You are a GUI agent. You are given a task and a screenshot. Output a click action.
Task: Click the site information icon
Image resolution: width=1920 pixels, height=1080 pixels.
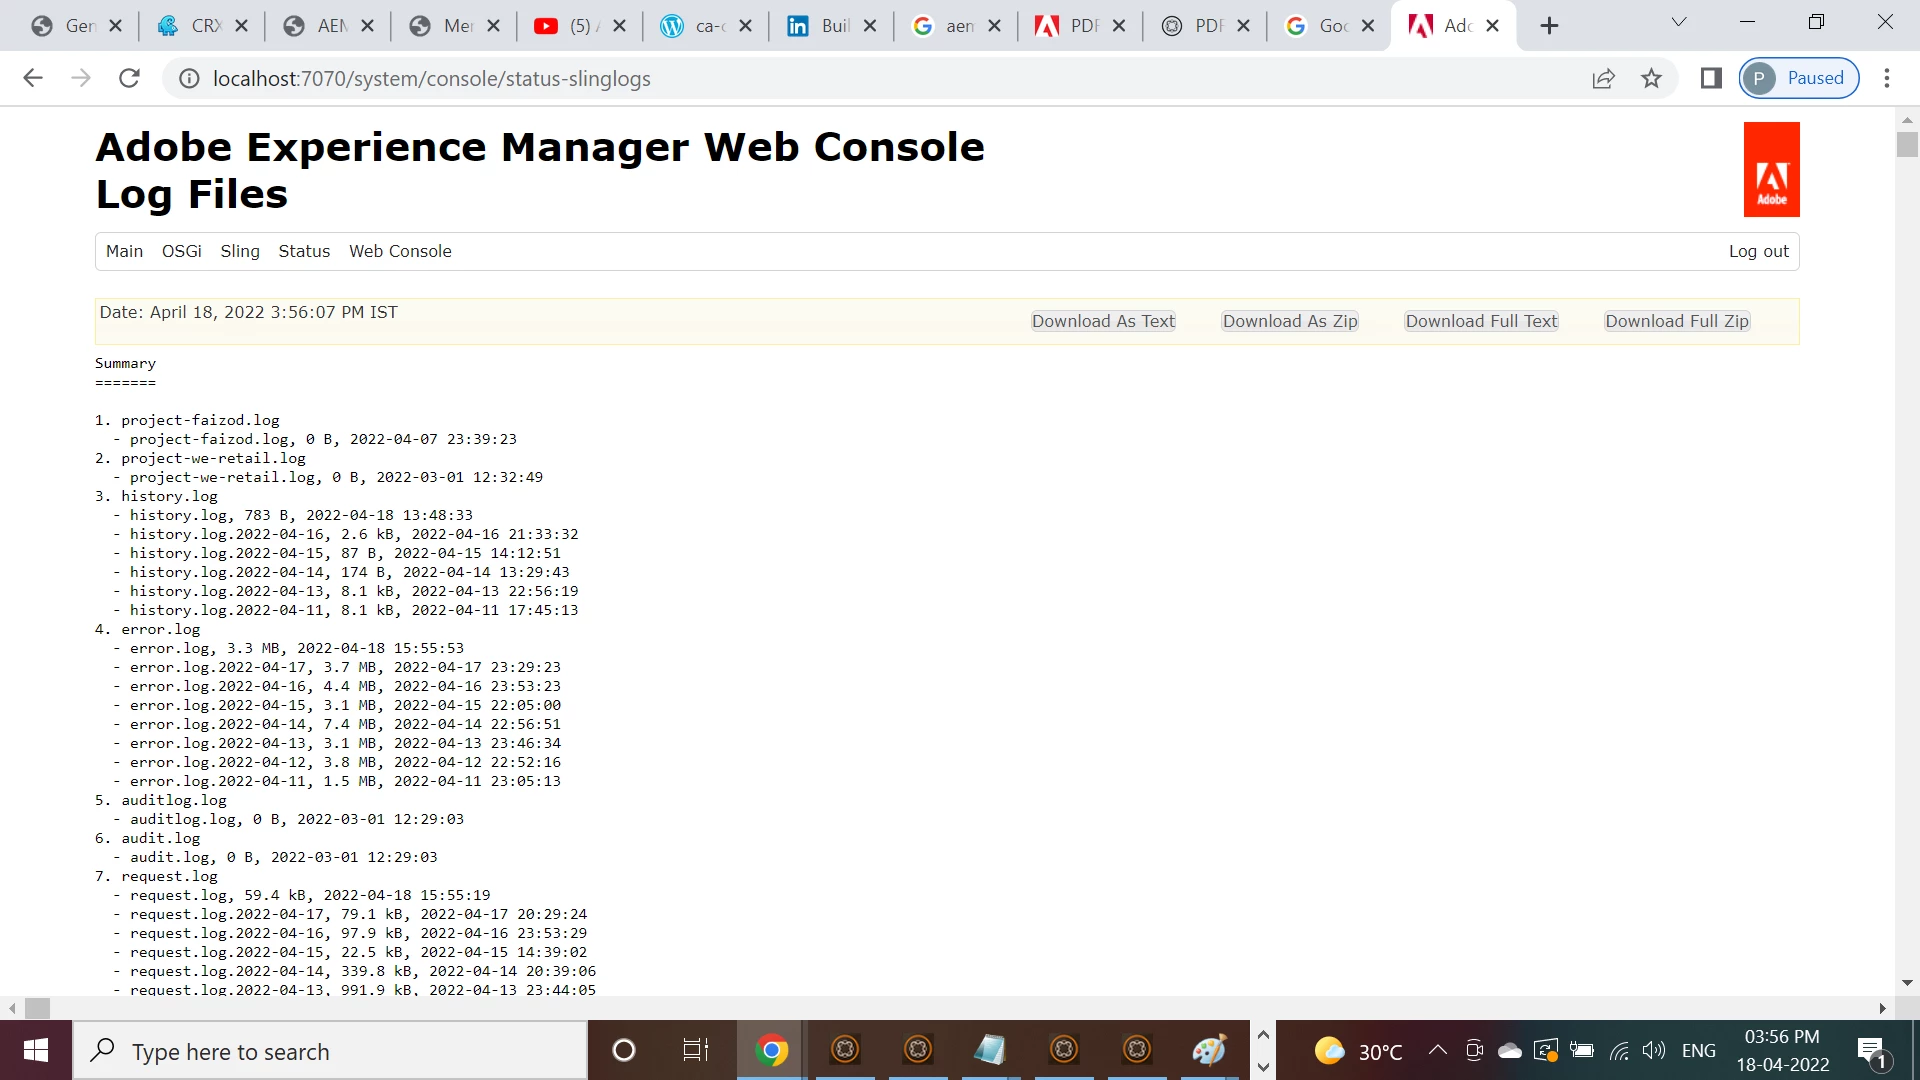(189, 78)
